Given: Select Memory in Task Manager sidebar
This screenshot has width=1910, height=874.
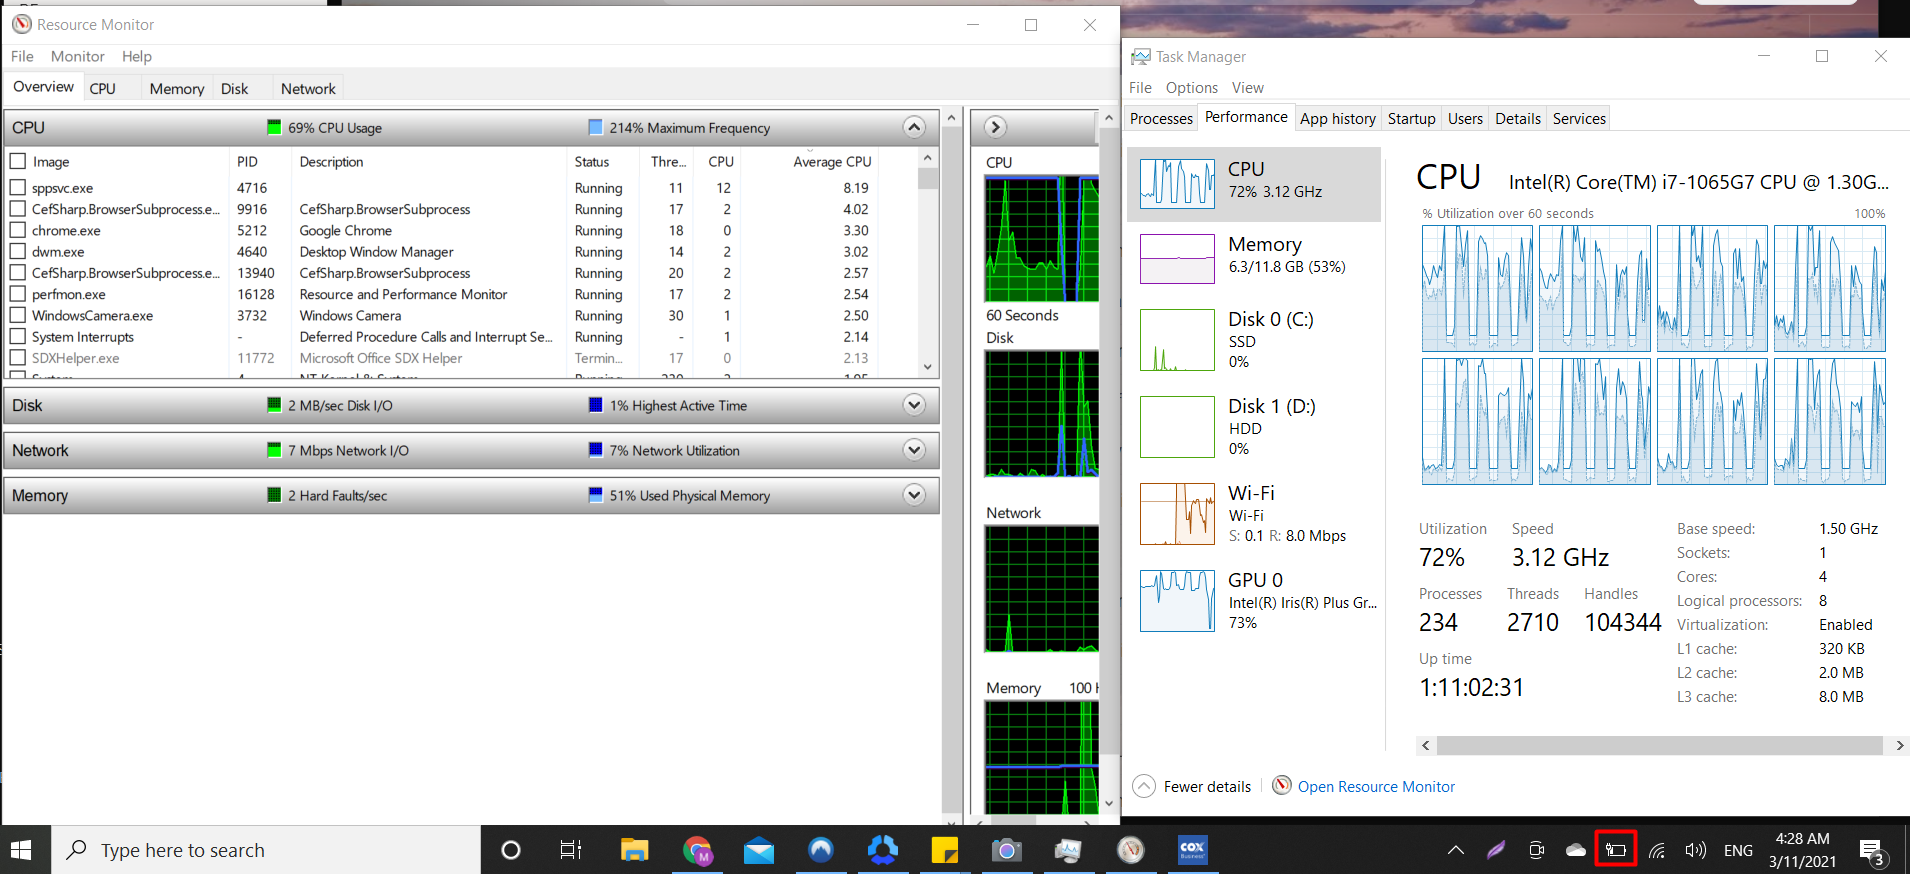Looking at the screenshot, I should point(1254,258).
